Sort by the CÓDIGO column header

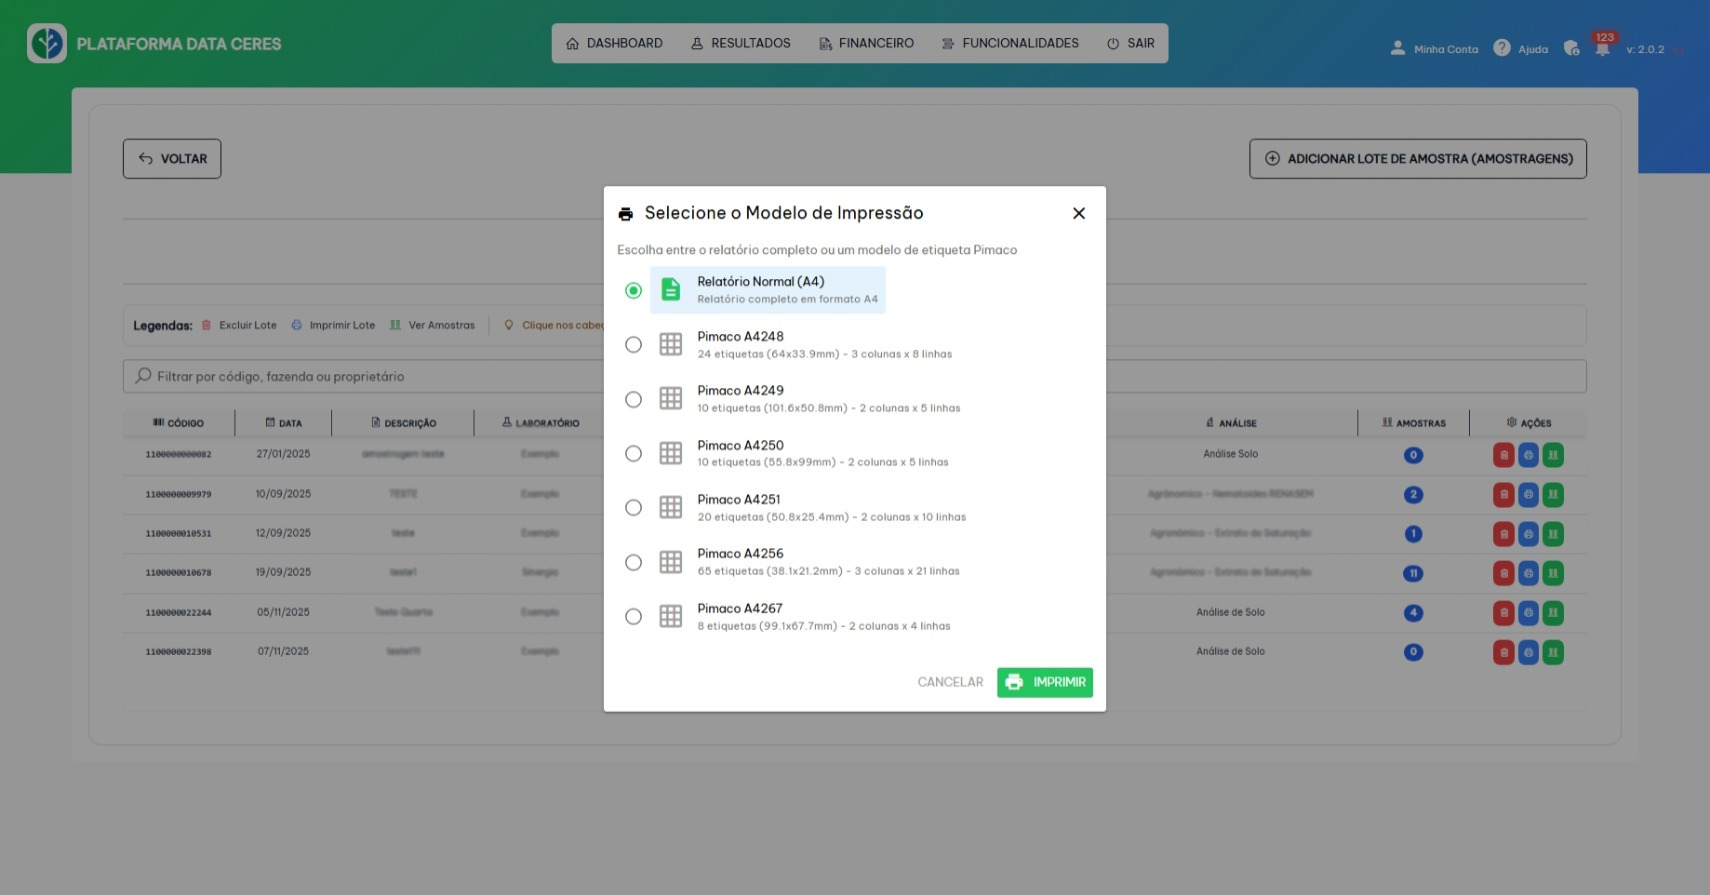click(179, 423)
